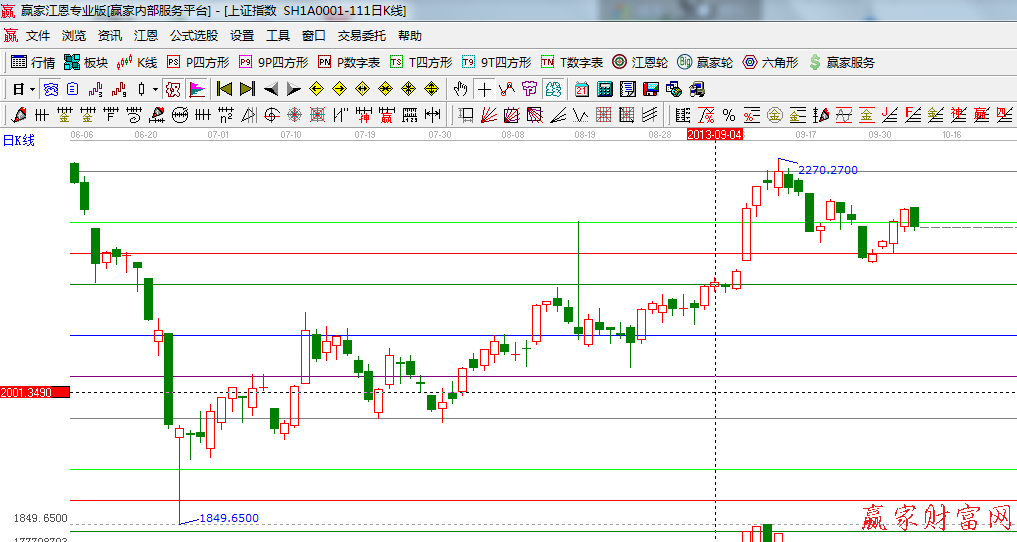Select the crosshair cursor tool
The image size is (1017, 542).
pos(484,89)
